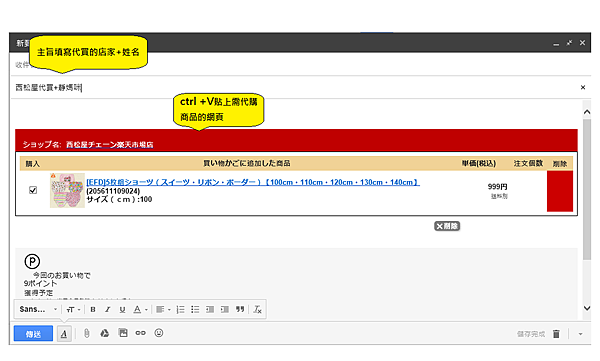The width and height of the screenshot is (600, 361).
Task: Click the shorts product thumbnail
Action: click(67, 190)
